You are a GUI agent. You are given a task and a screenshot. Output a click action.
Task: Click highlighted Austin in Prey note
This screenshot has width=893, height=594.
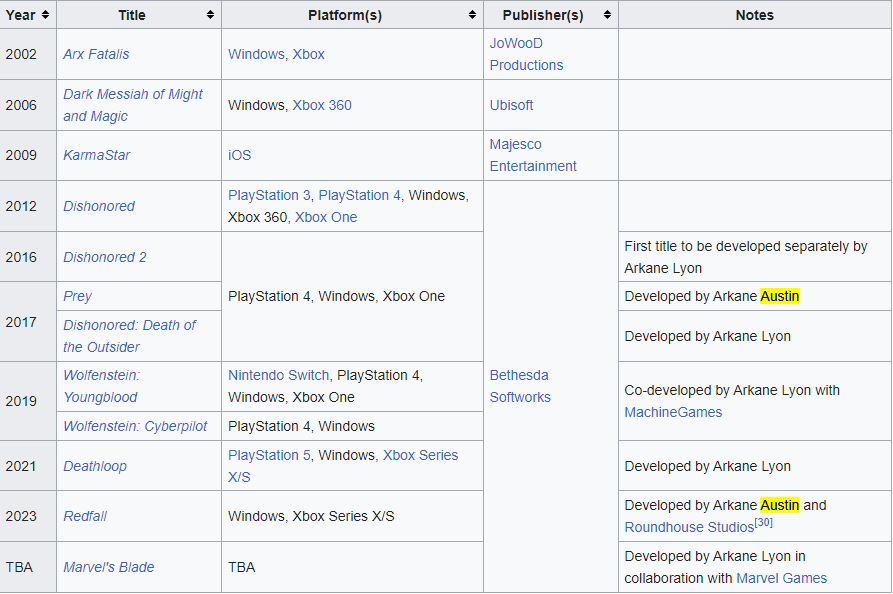(780, 296)
